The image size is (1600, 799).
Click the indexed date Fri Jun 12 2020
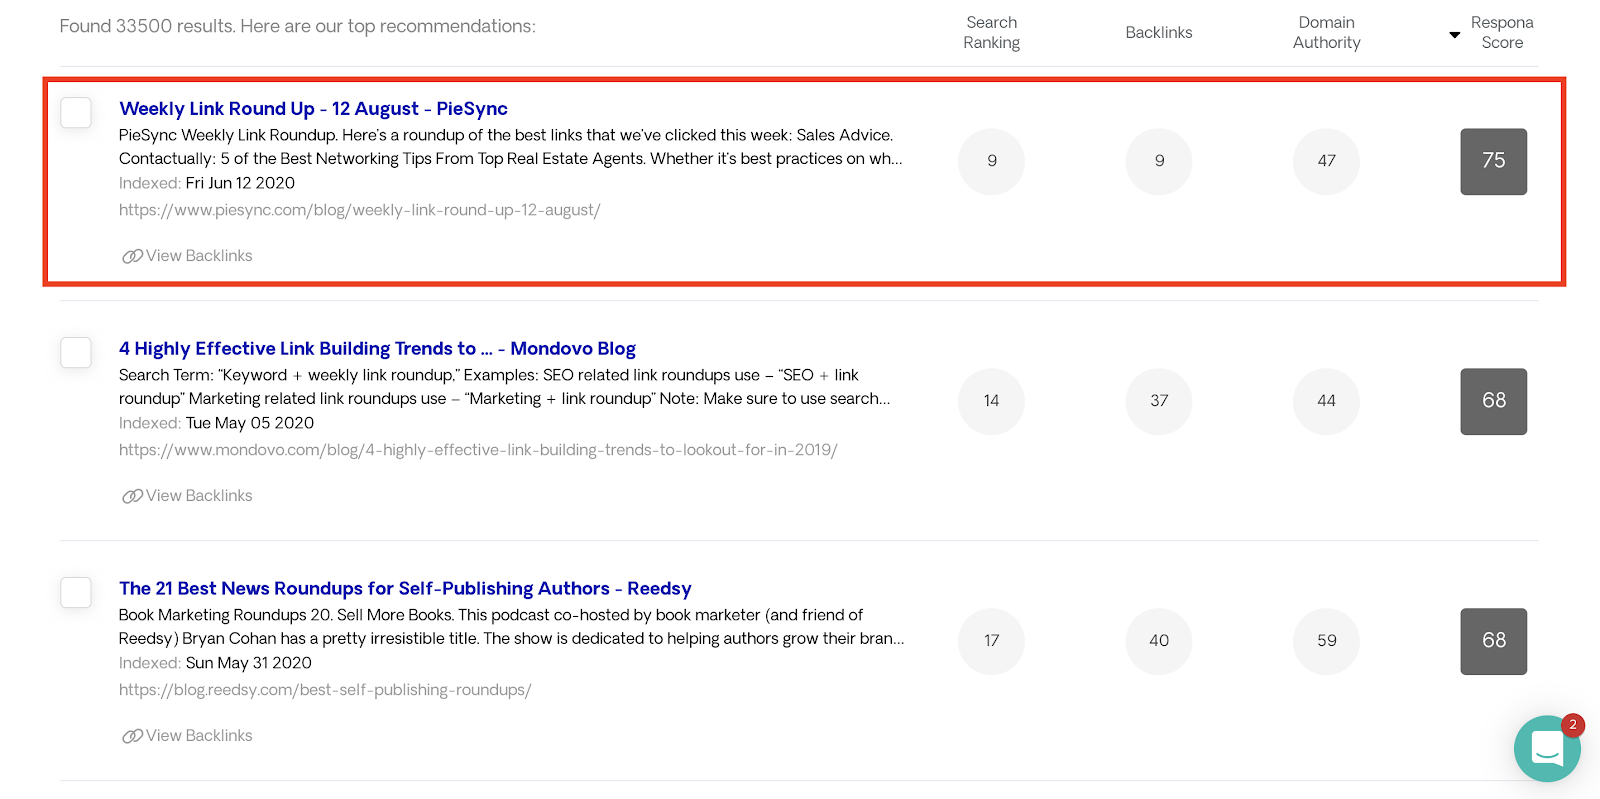pyautogui.click(x=240, y=183)
